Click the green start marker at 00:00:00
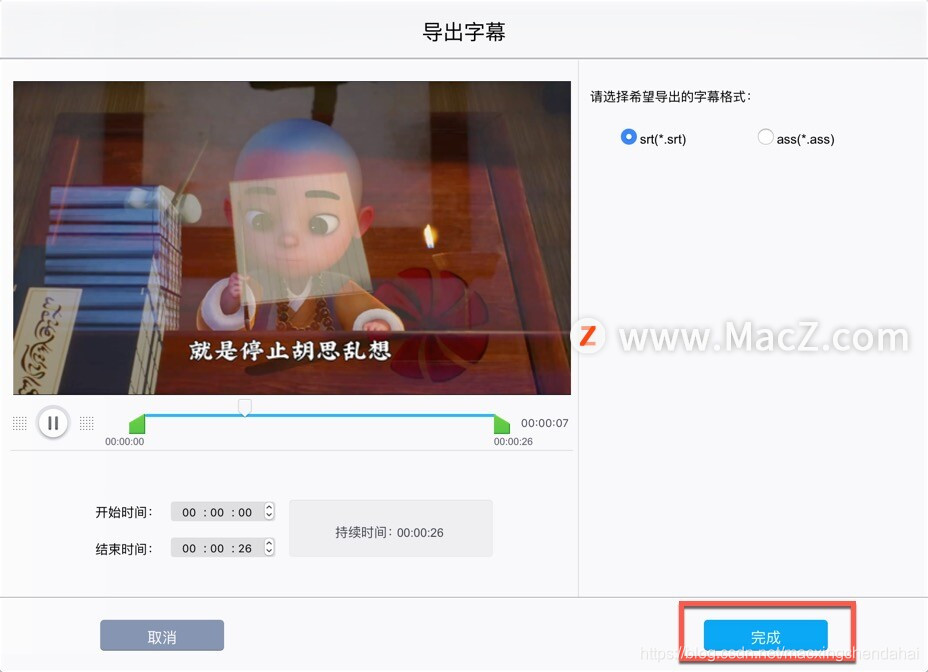Viewport: 928px width, 672px height. click(x=138, y=424)
